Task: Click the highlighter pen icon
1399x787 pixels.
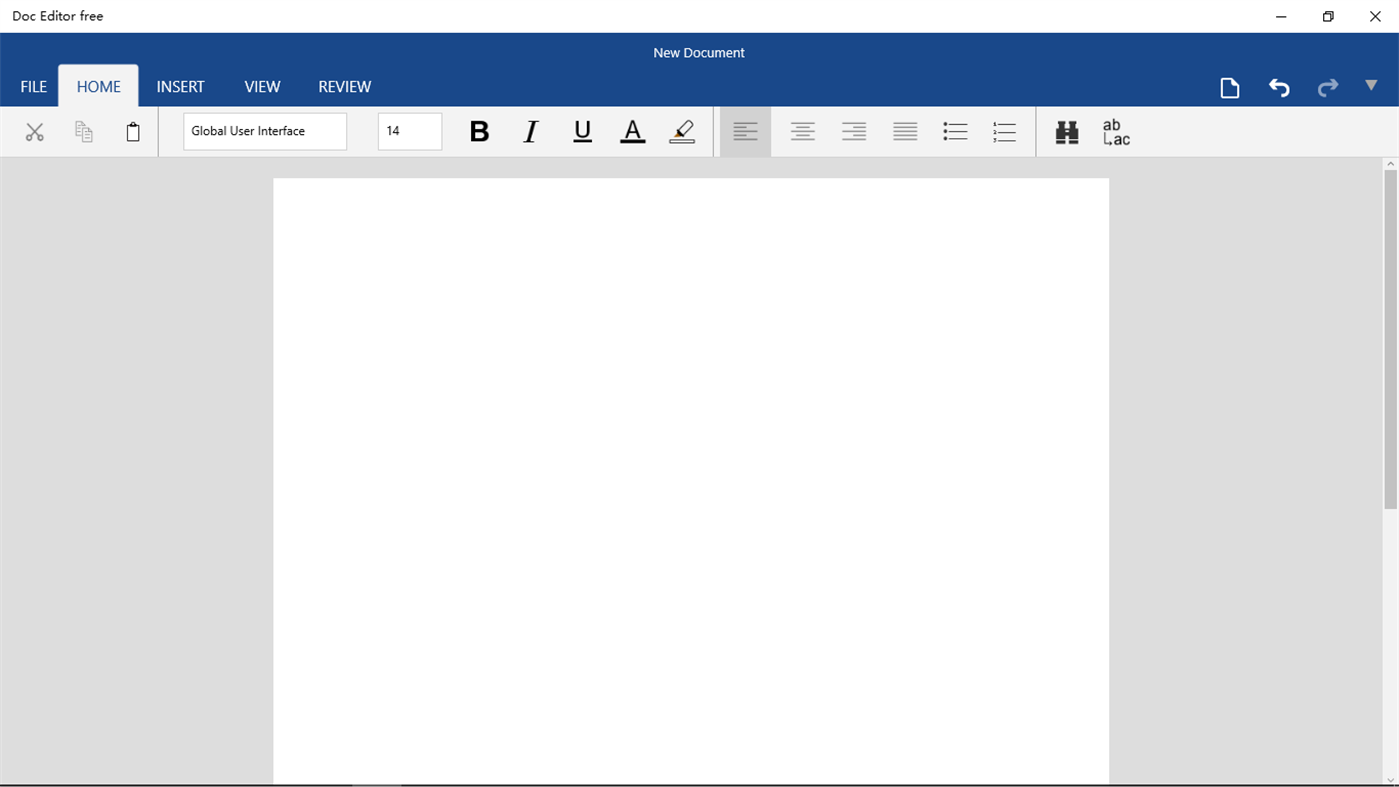Action: [x=681, y=131]
